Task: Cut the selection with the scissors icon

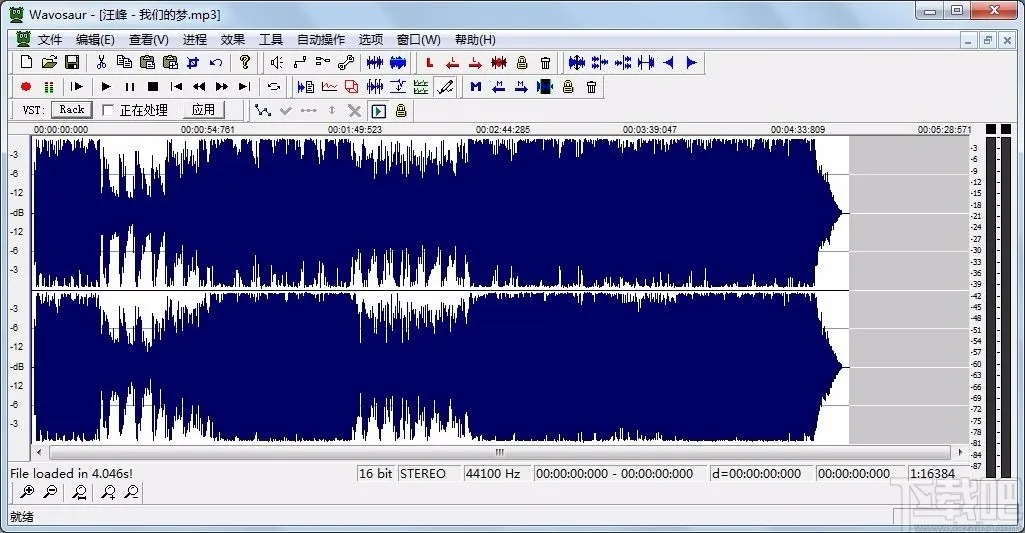Action: (x=101, y=62)
